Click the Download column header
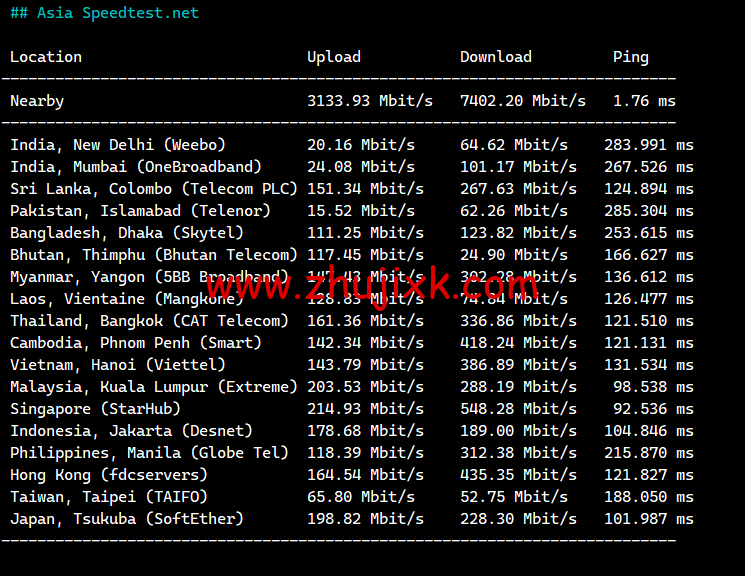 (x=496, y=57)
